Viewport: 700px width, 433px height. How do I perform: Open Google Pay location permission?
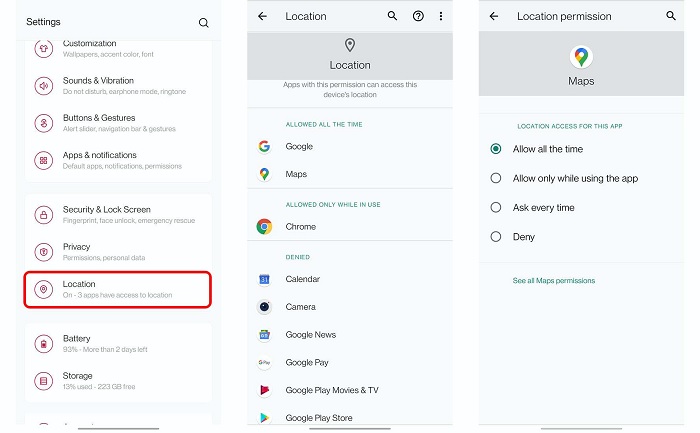click(307, 363)
